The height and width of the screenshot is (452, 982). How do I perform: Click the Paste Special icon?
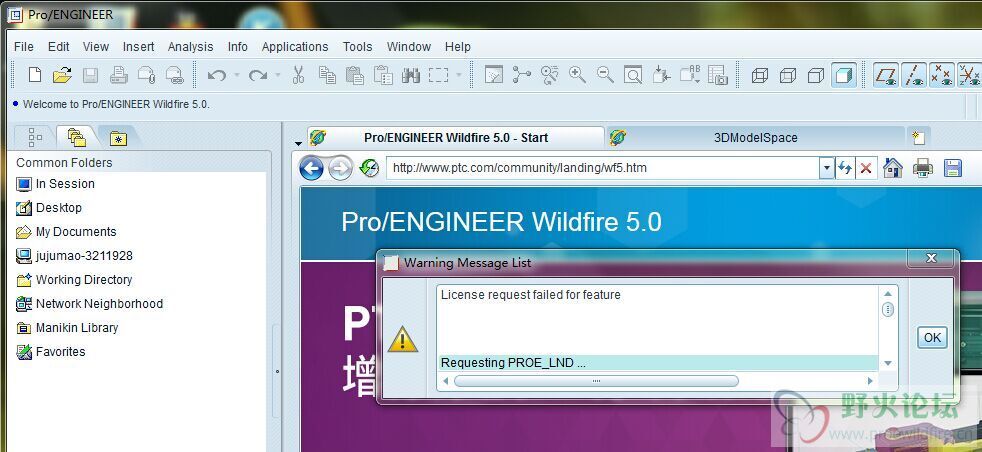click(x=383, y=76)
